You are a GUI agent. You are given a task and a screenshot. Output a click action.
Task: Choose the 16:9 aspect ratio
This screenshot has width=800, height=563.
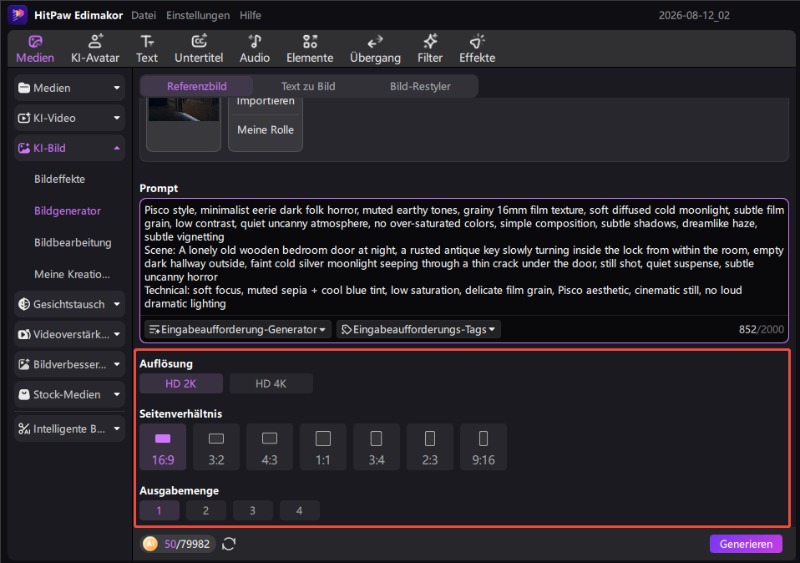163,447
